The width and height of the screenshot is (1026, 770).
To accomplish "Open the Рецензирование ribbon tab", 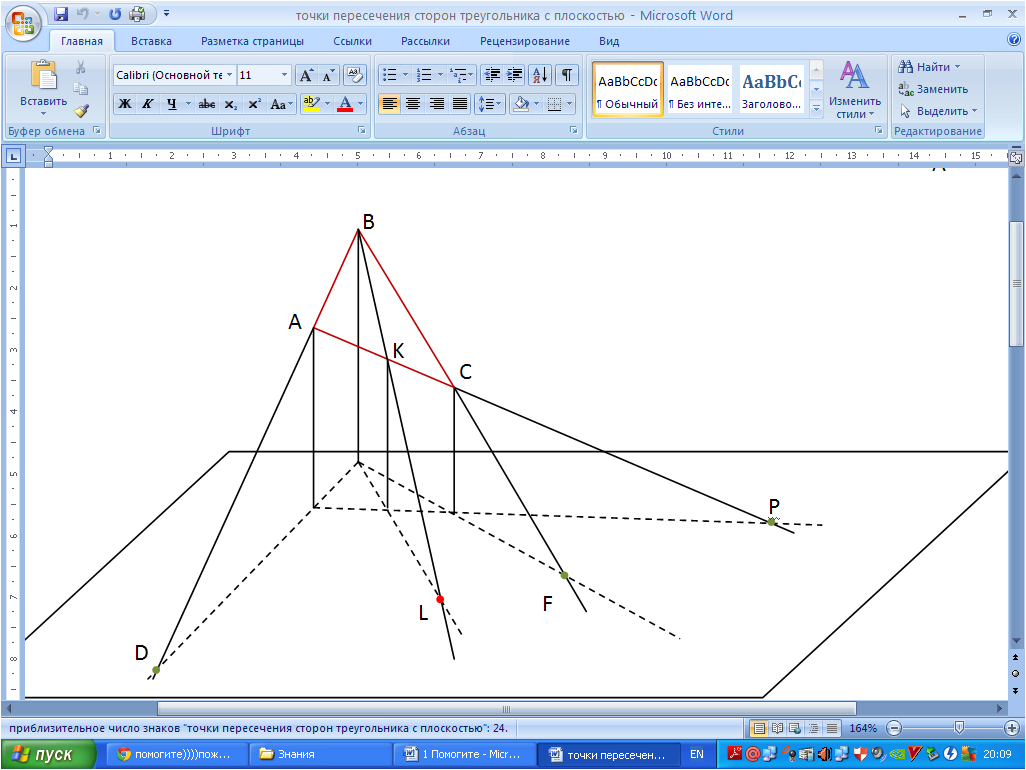I will pos(525,41).
